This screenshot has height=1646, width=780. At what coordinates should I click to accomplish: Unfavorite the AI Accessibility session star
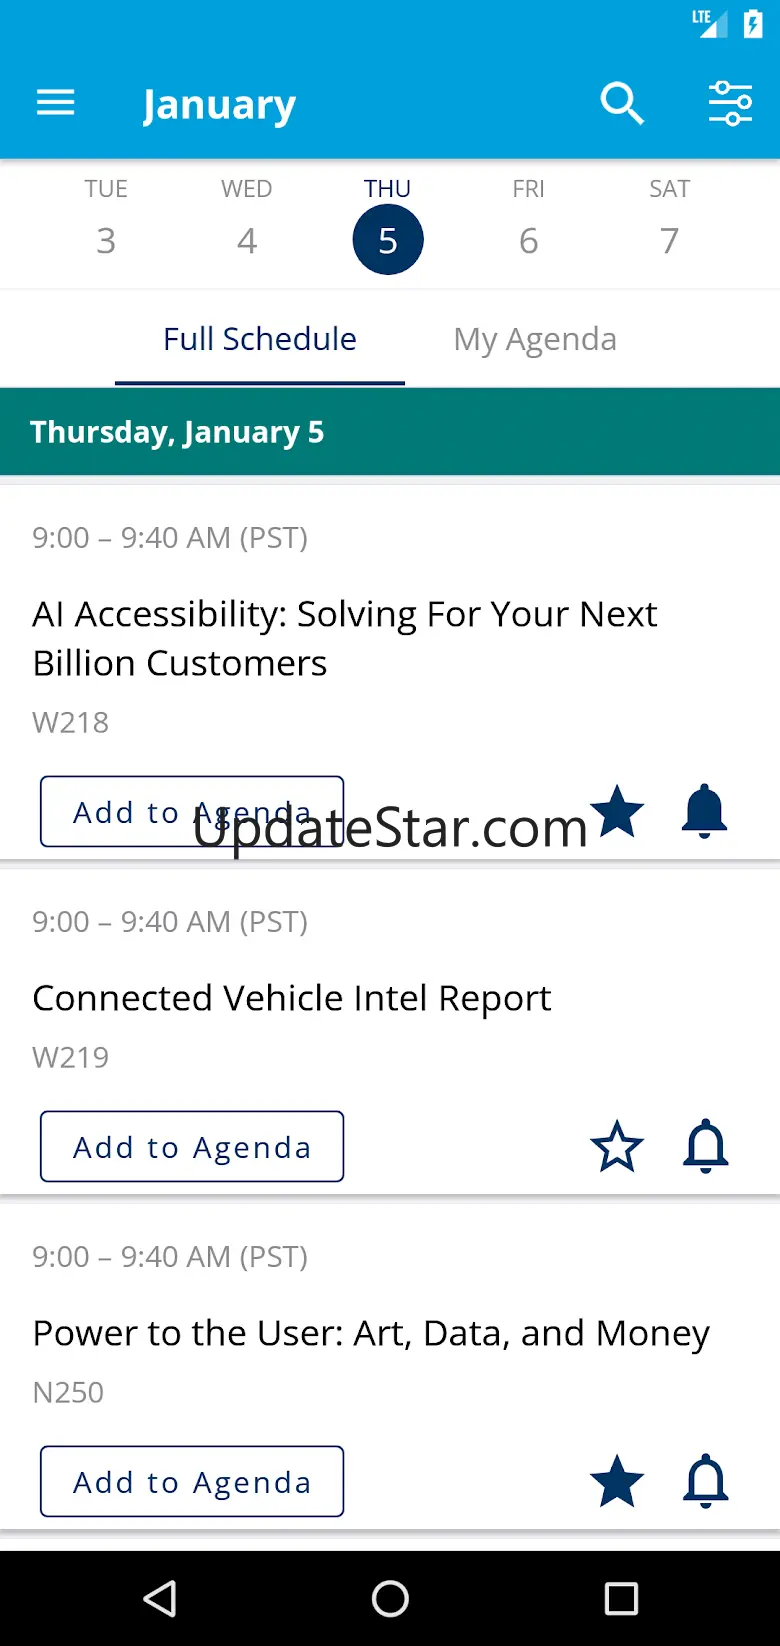click(x=617, y=810)
